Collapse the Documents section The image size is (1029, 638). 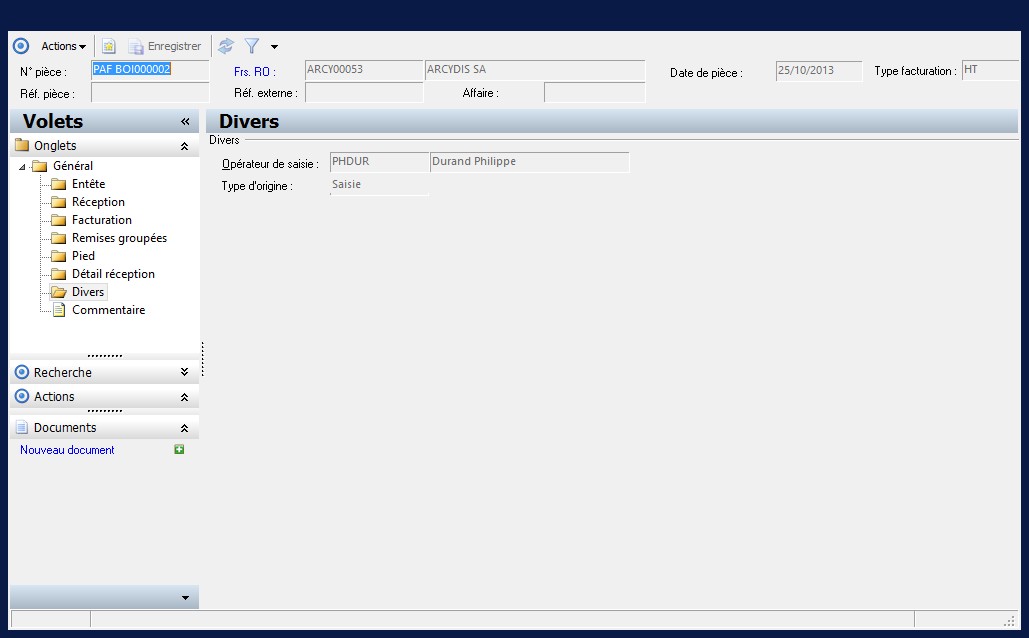184,428
